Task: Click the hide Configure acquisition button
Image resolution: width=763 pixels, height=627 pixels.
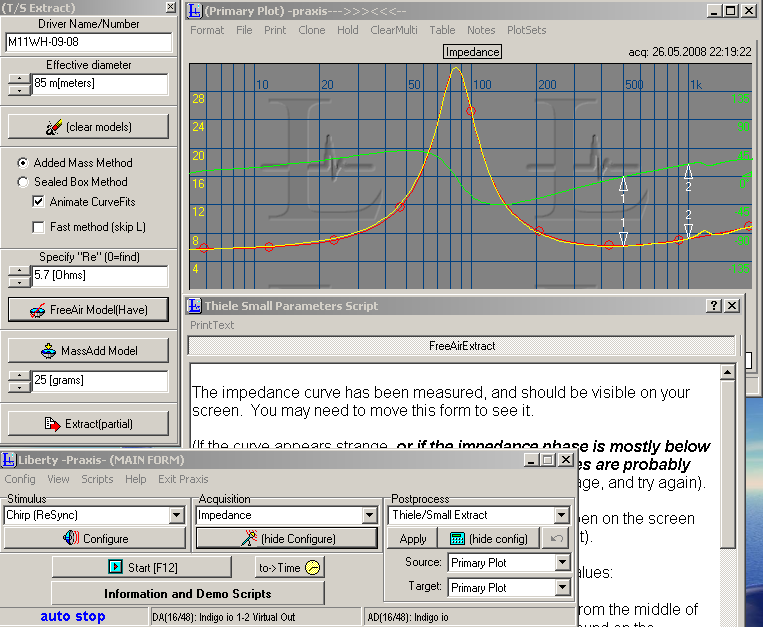Action: coord(288,538)
